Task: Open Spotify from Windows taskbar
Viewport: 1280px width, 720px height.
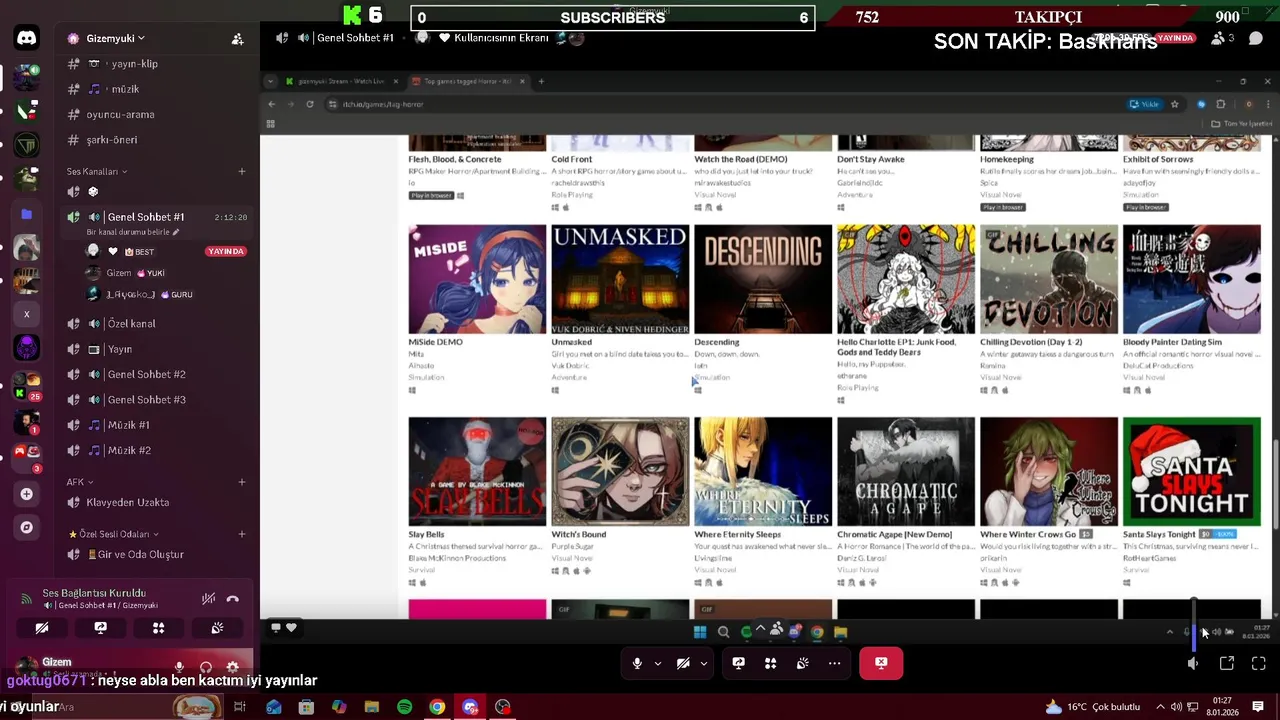Action: click(404, 707)
